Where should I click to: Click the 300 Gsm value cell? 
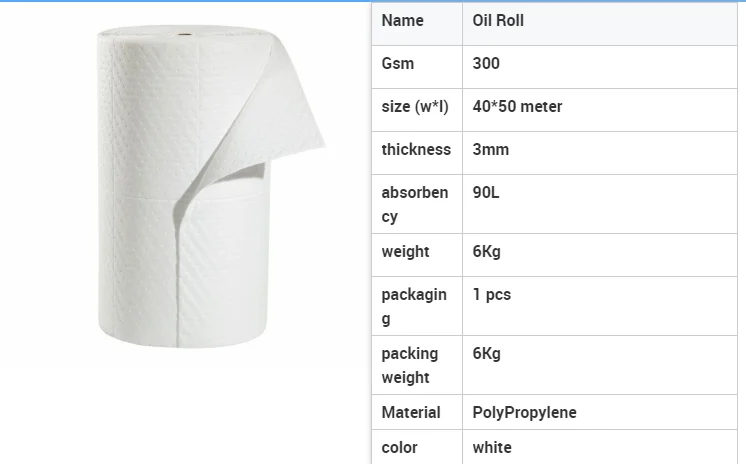coord(600,67)
